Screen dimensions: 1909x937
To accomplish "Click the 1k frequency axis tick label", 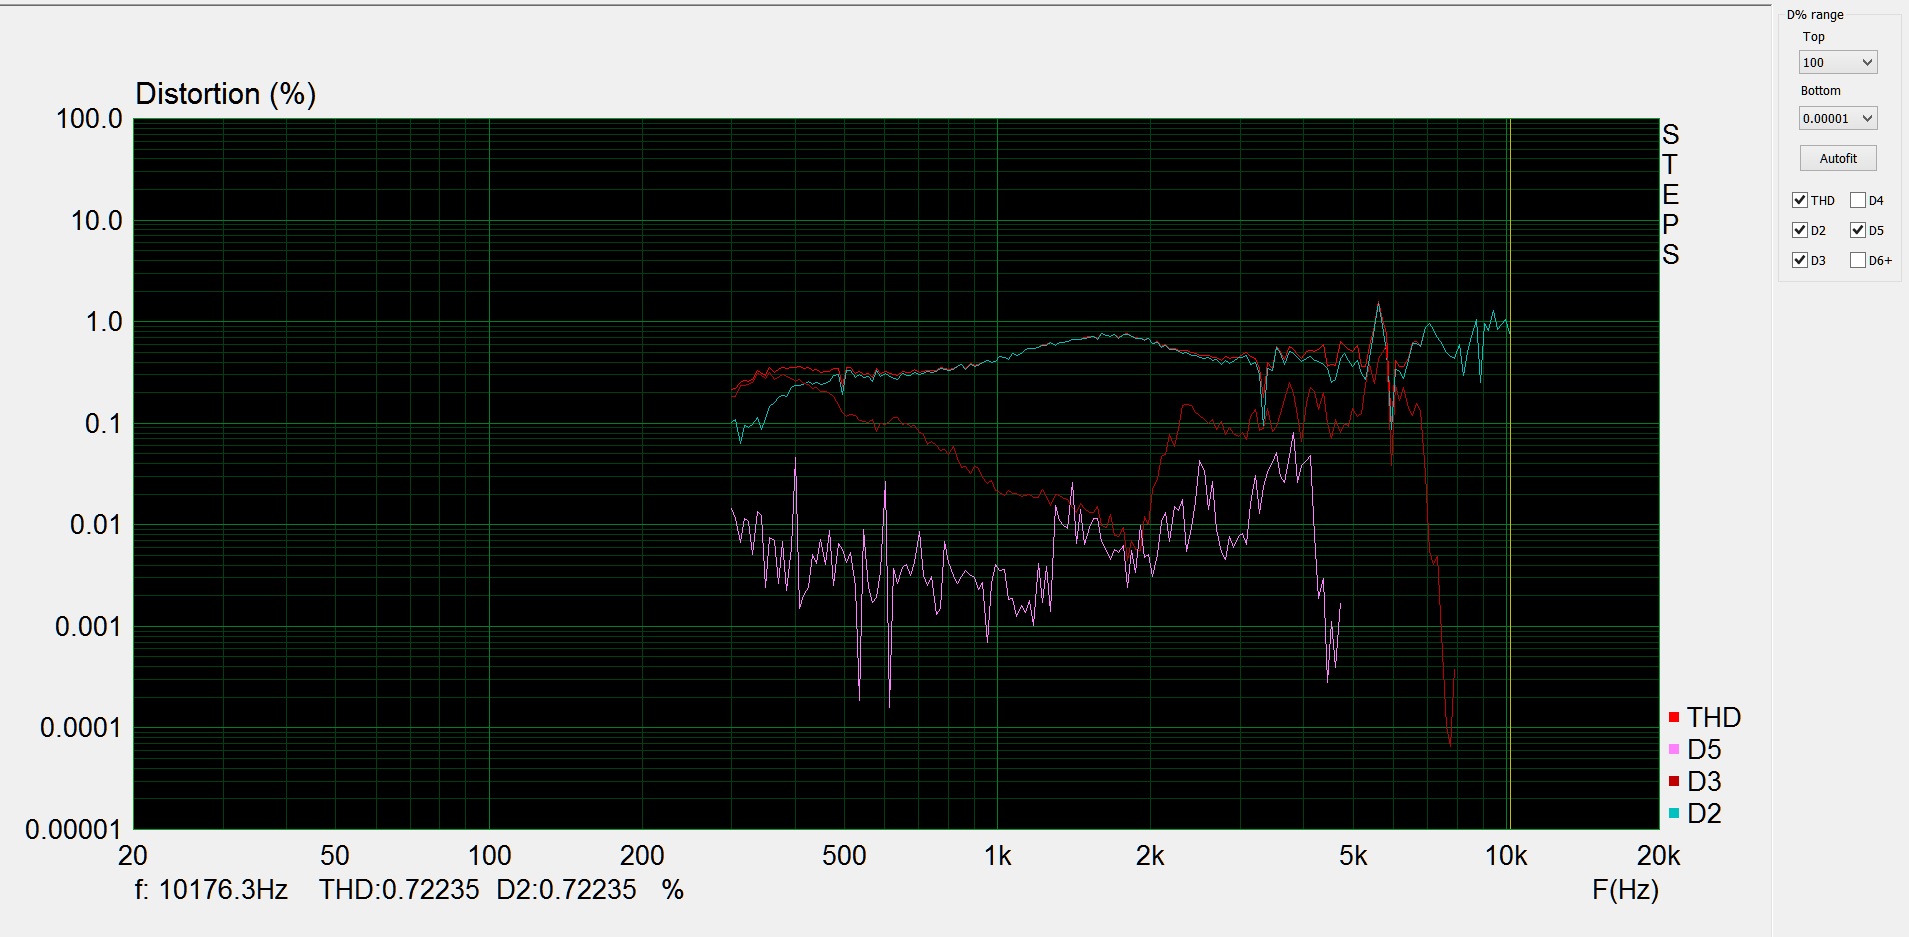I will coord(997,856).
